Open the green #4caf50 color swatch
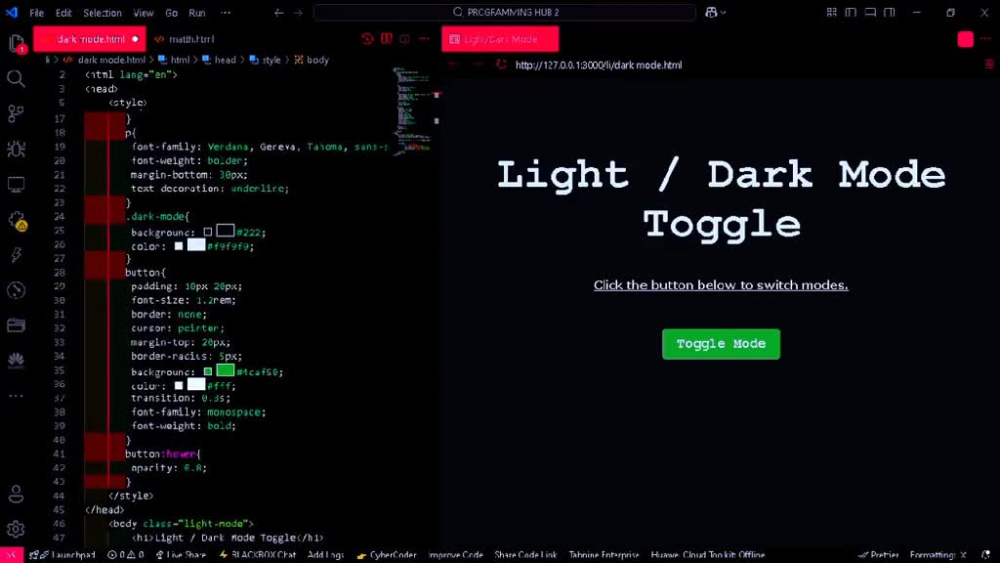1000x563 pixels. [225, 370]
